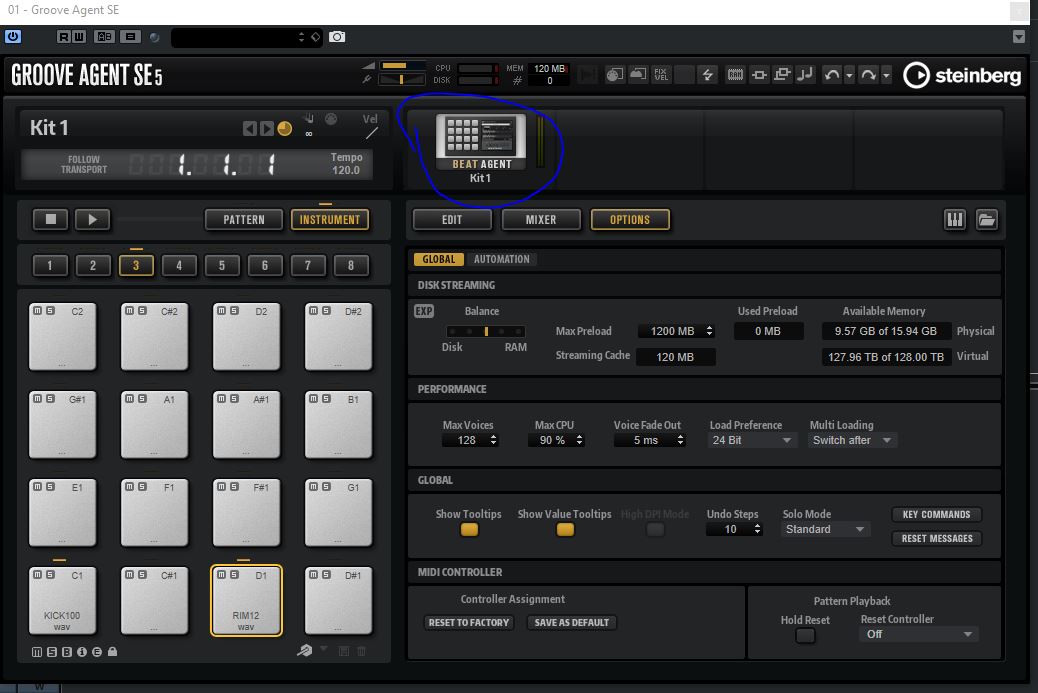Image resolution: width=1038 pixels, height=693 pixels.
Task: Click the musical note icon in toolbar
Action: click(x=805, y=75)
